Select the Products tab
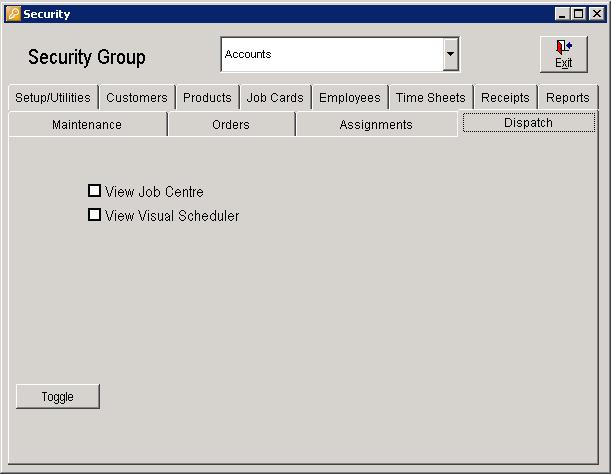 click(207, 98)
